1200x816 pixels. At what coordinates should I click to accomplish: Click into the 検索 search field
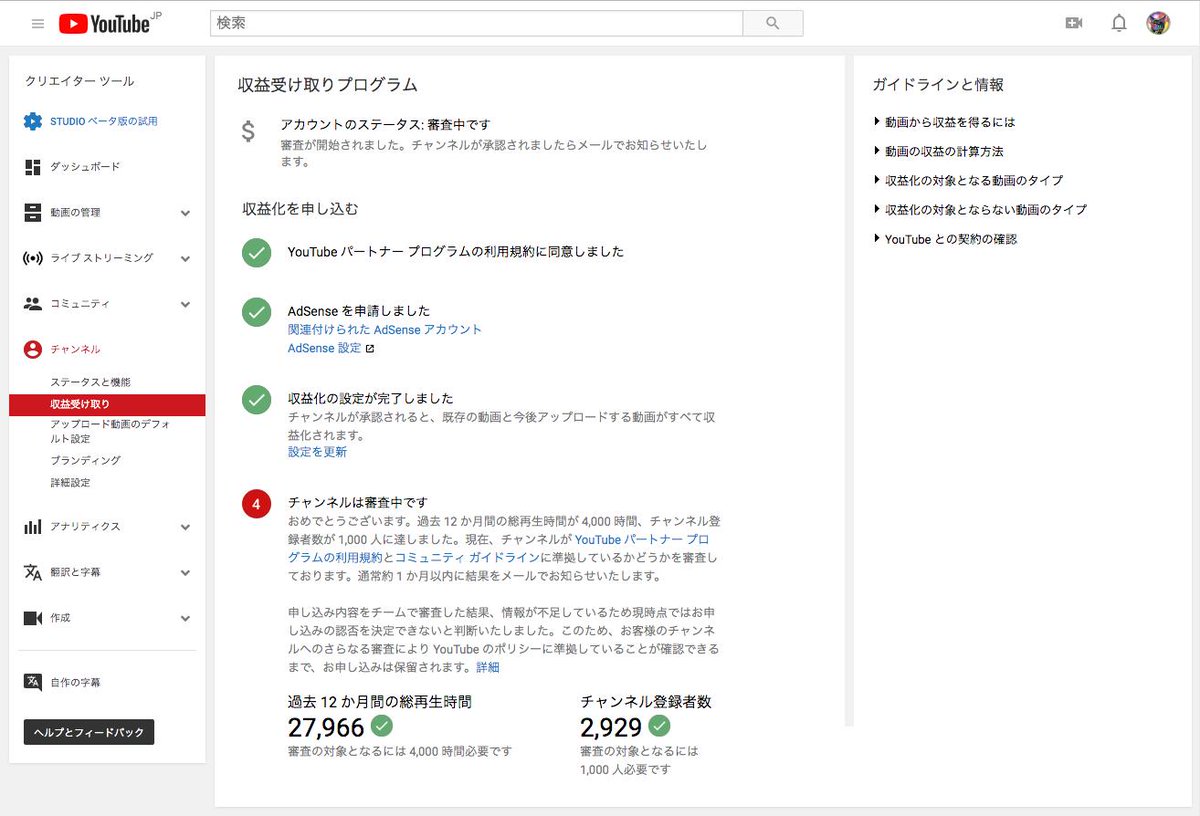[476, 23]
